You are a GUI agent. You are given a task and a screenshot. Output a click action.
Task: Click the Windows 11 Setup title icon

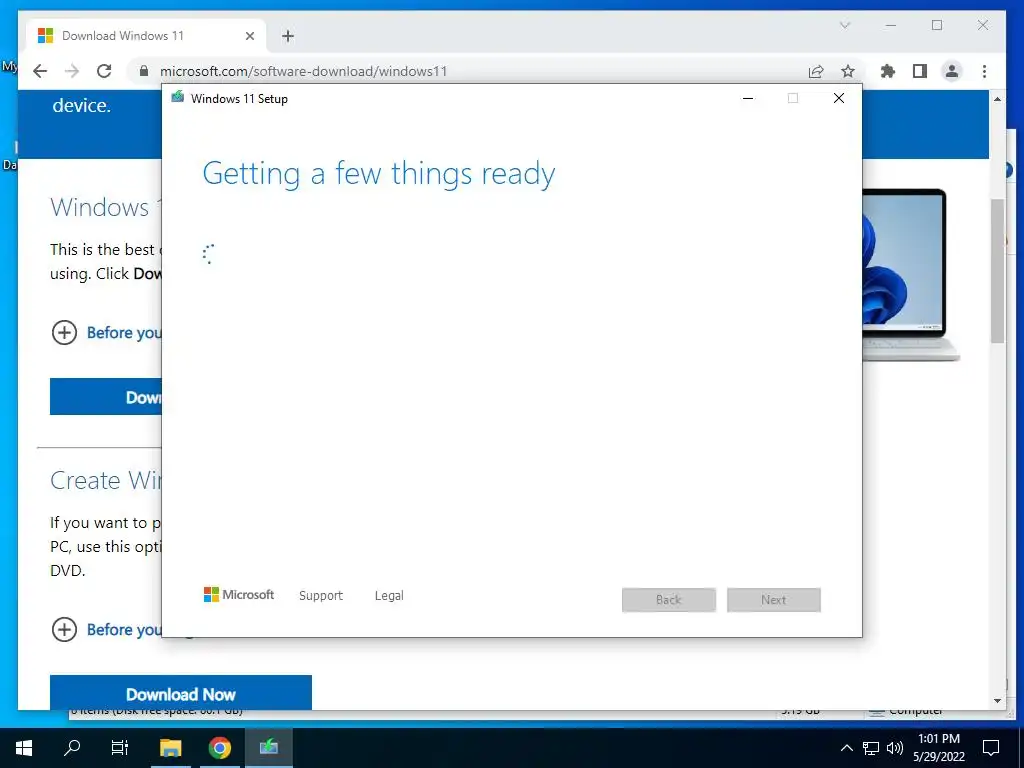tap(177, 97)
